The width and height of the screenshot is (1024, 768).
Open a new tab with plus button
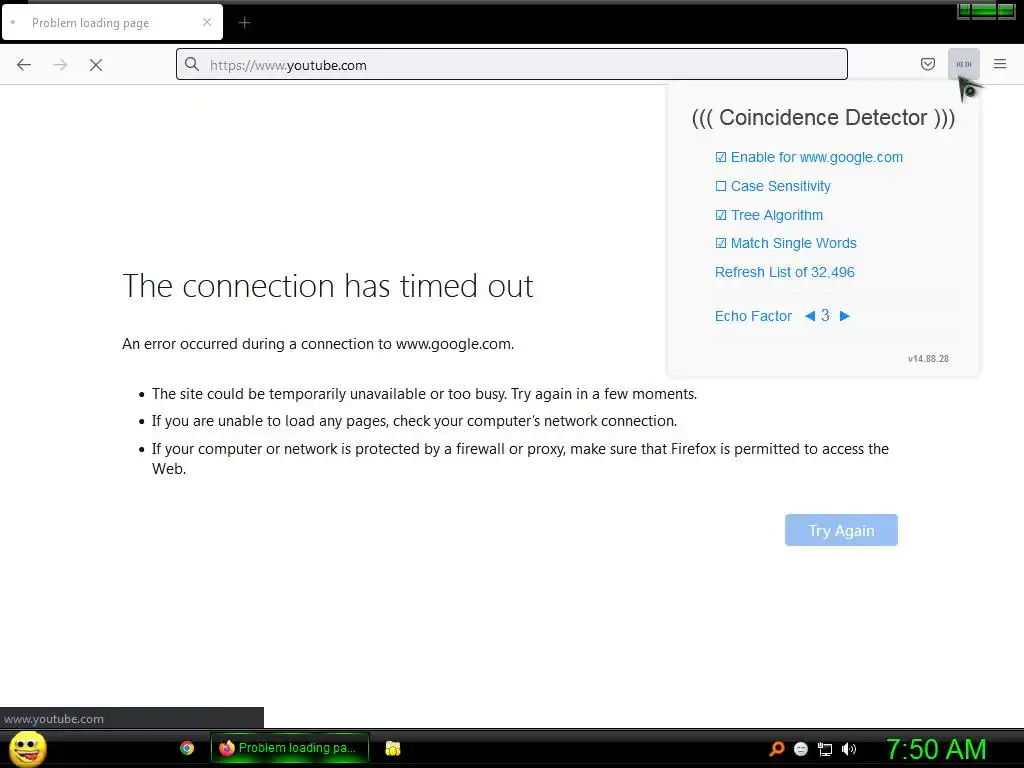pyautogui.click(x=244, y=23)
